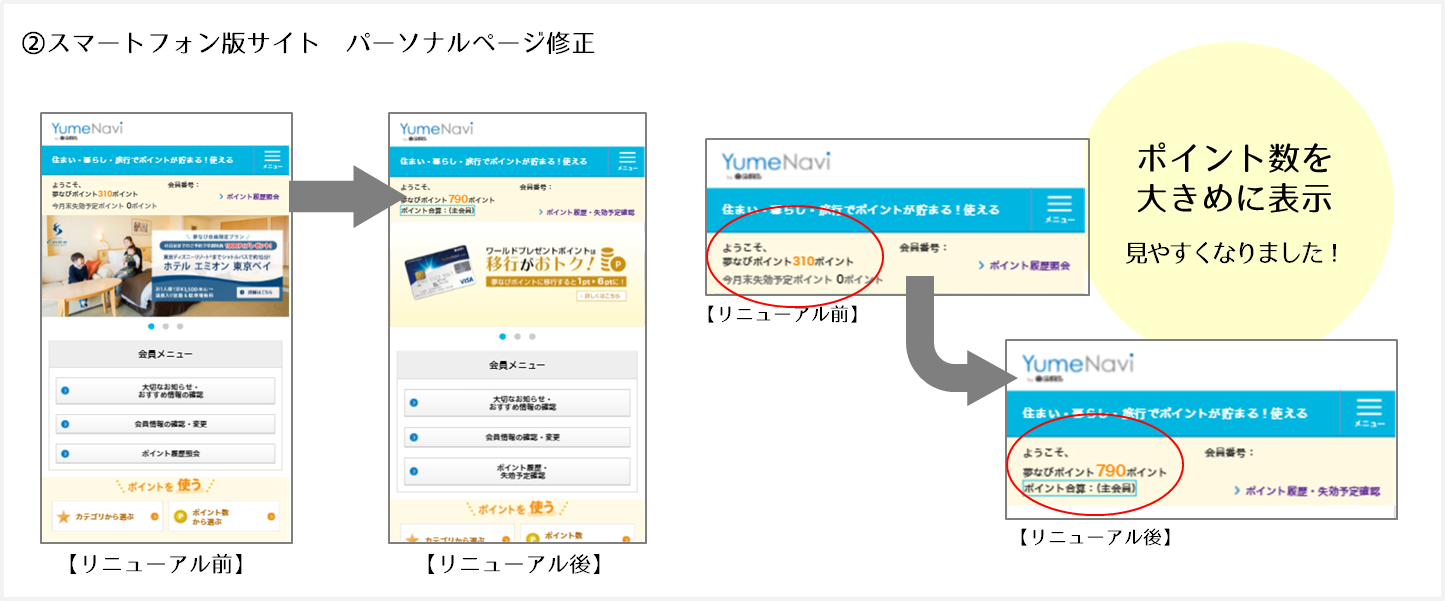Select the second carousel dot on リニューアル後 screen
This screenshot has height=601, width=1445.
tap(517, 336)
